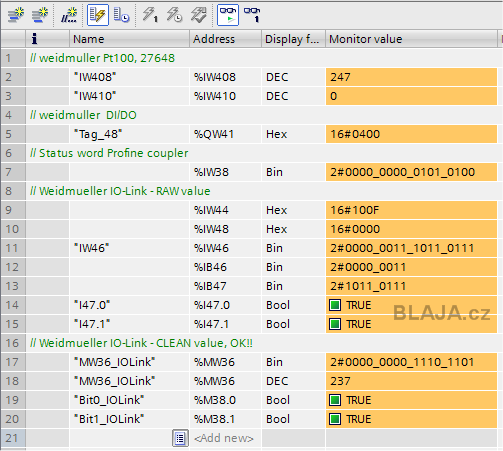Screen dimensions: 503x451
Task: Select the TRUE indicator for I47.0
Action: pyautogui.click(x=350, y=305)
